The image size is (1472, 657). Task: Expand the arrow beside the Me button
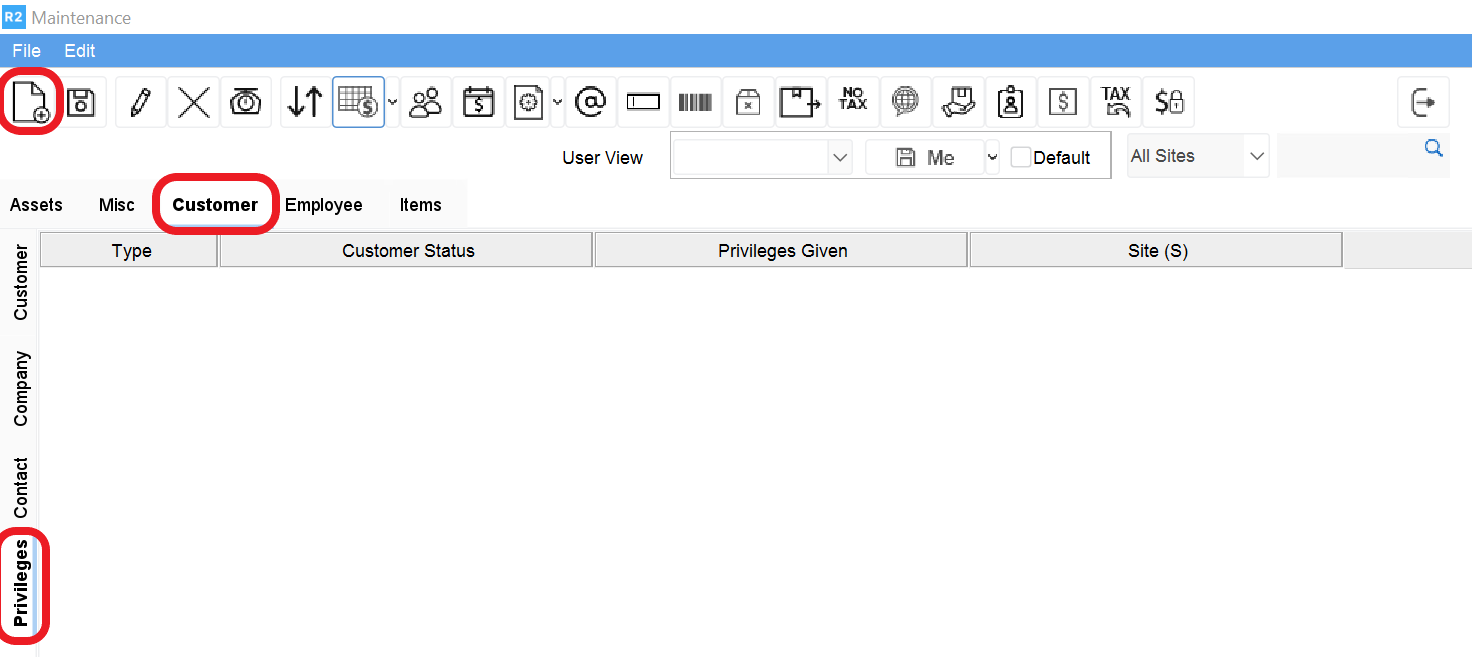pyautogui.click(x=992, y=157)
